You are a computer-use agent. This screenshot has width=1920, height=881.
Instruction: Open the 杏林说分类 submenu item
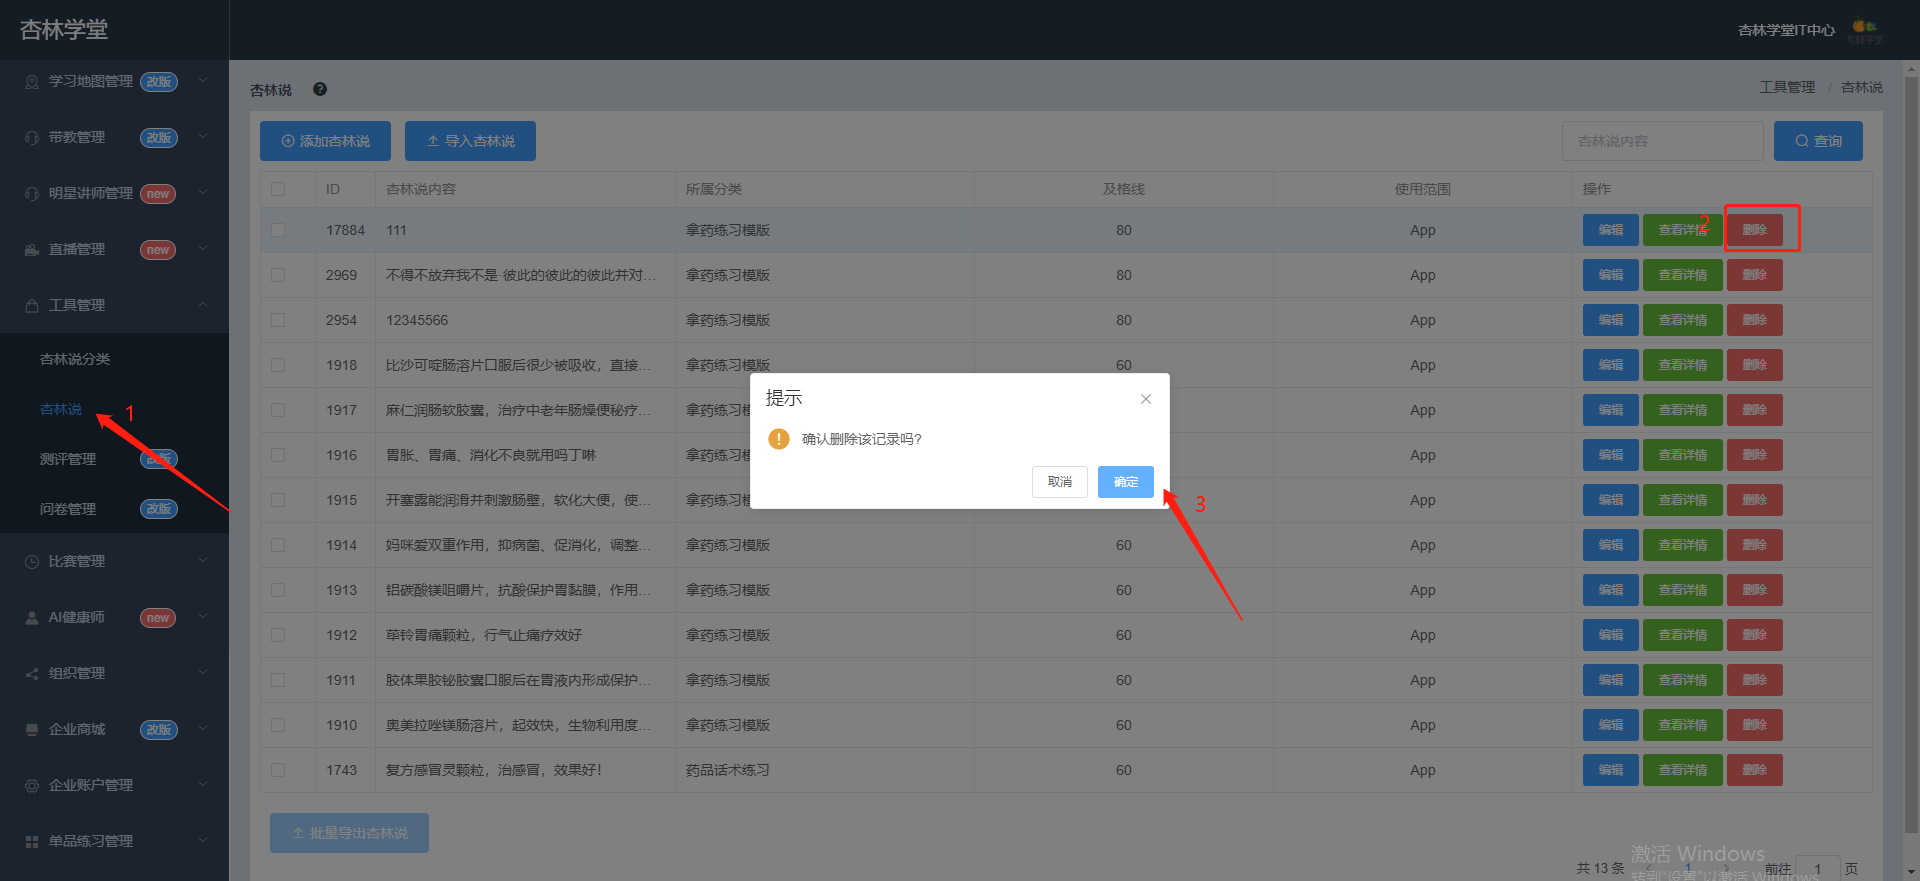click(x=75, y=359)
